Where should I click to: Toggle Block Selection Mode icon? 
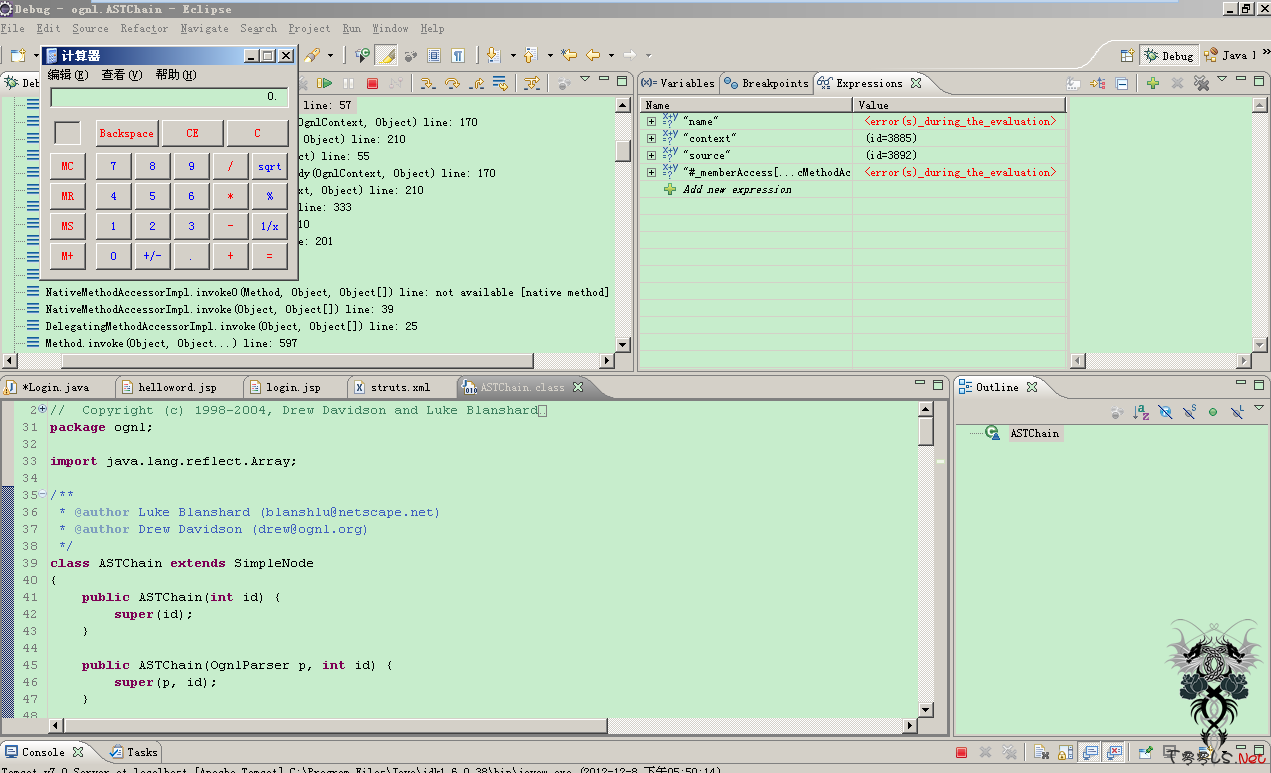point(434,55)
